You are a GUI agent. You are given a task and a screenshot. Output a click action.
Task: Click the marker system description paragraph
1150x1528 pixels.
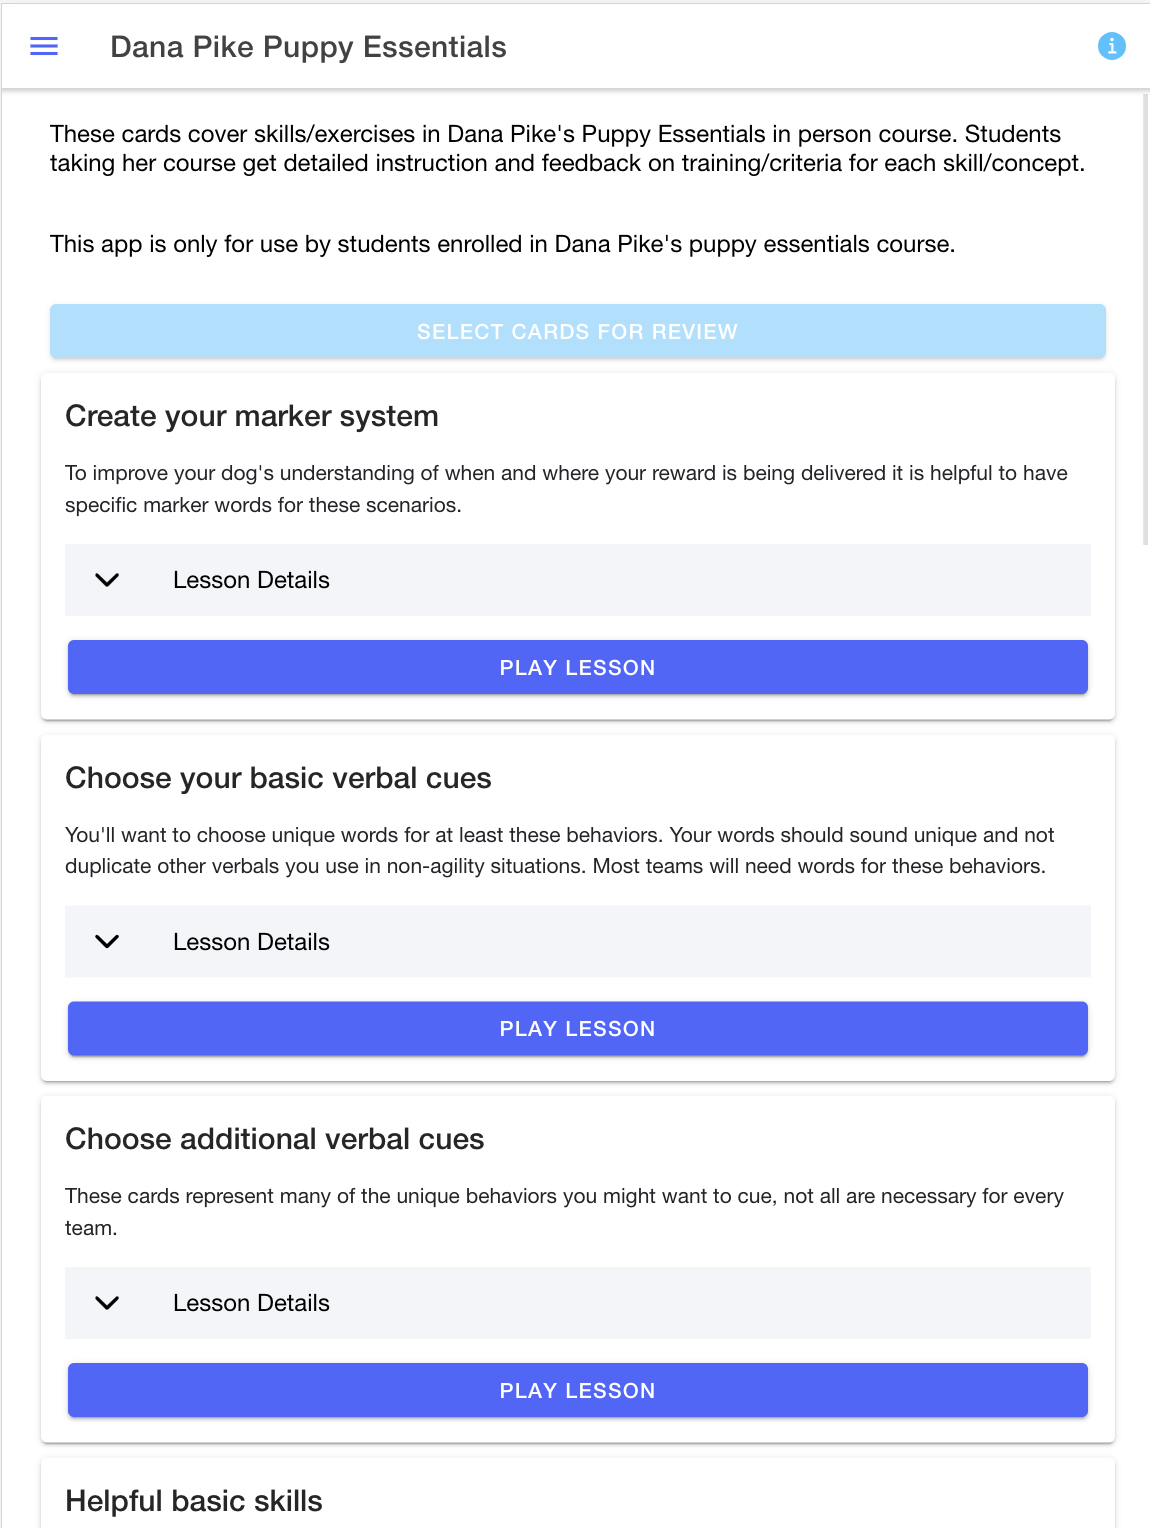click(x=566, y=489)
